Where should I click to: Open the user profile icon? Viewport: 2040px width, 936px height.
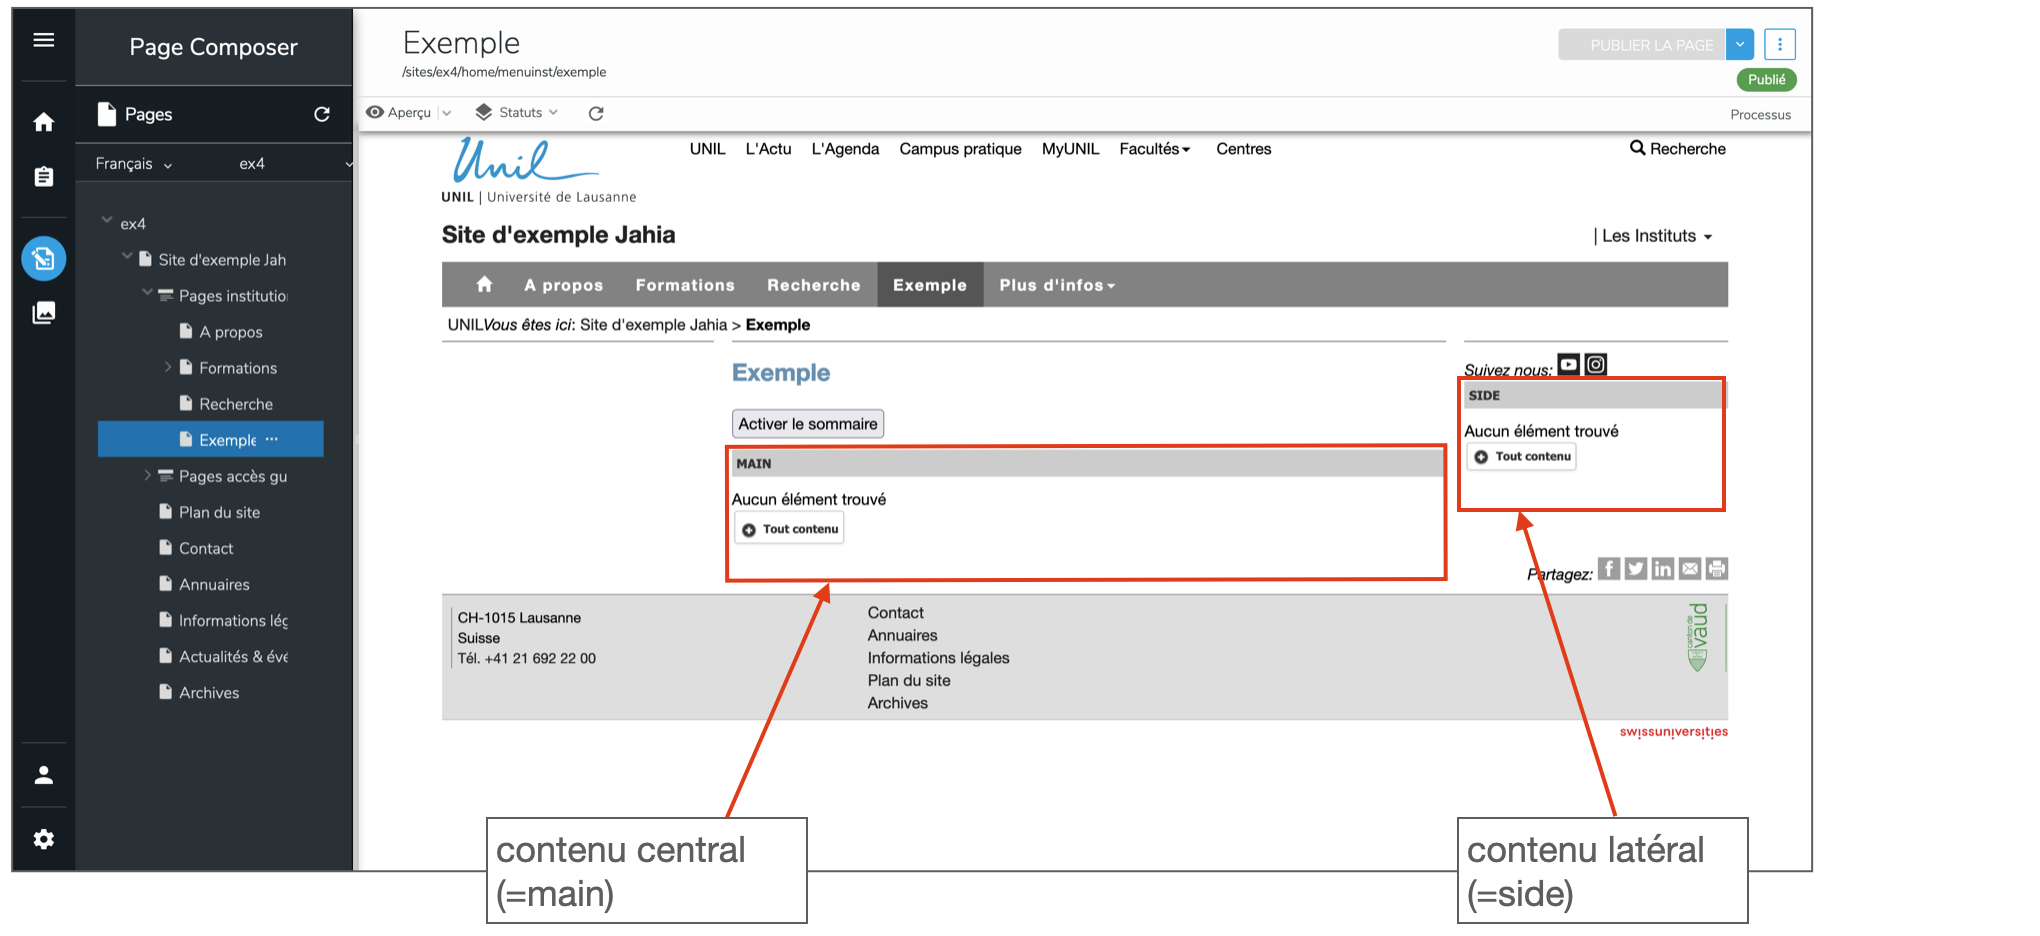43,775
